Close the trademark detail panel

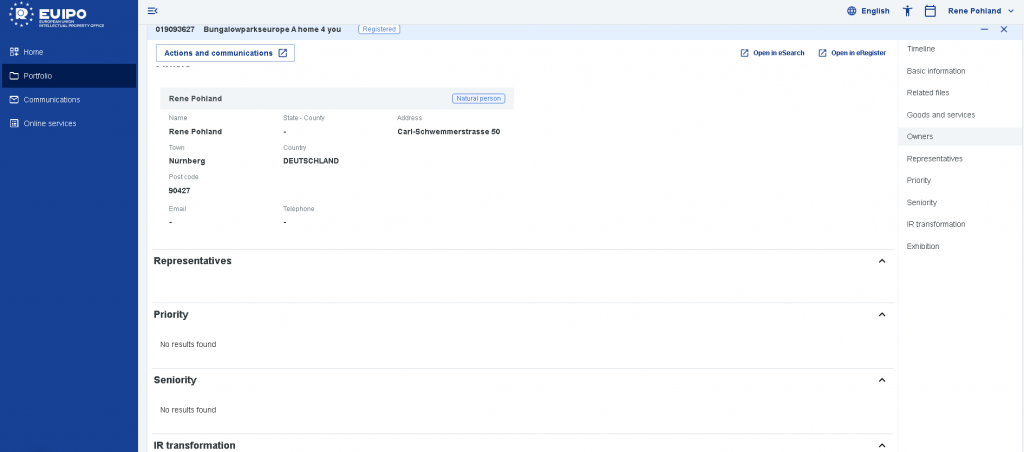1004,29
